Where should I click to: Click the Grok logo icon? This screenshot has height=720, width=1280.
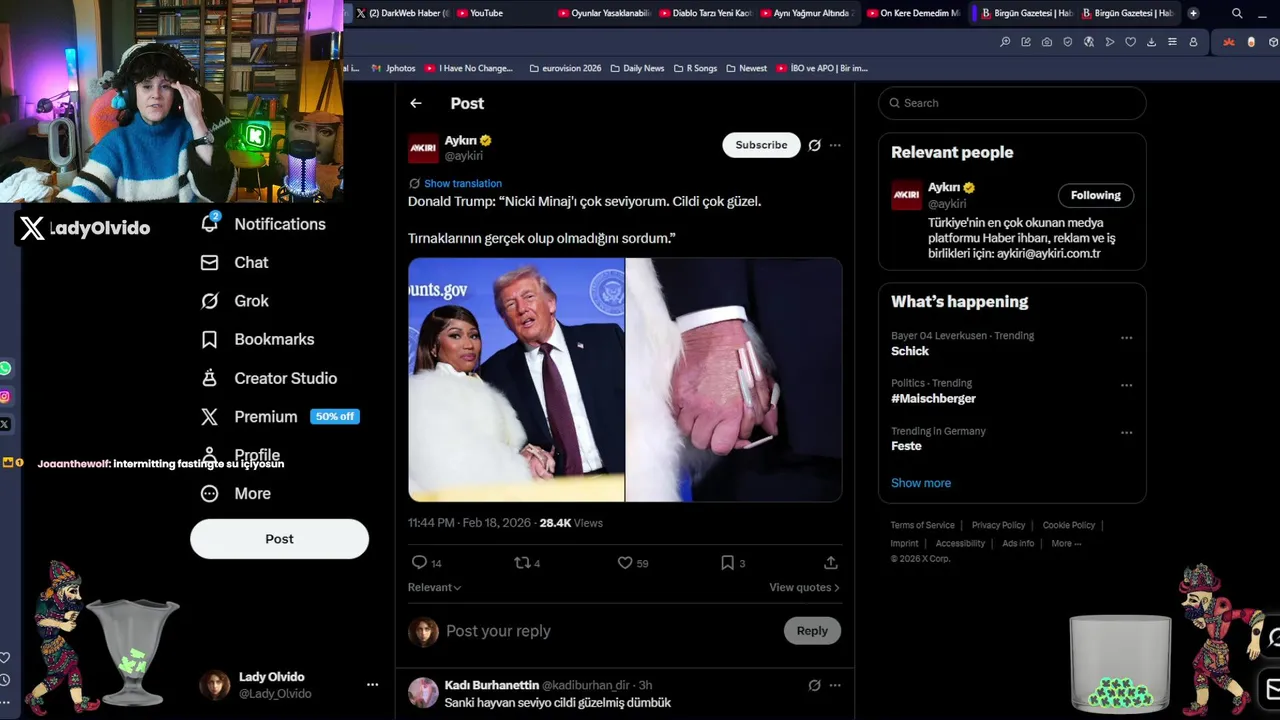[x=209, y=301]
